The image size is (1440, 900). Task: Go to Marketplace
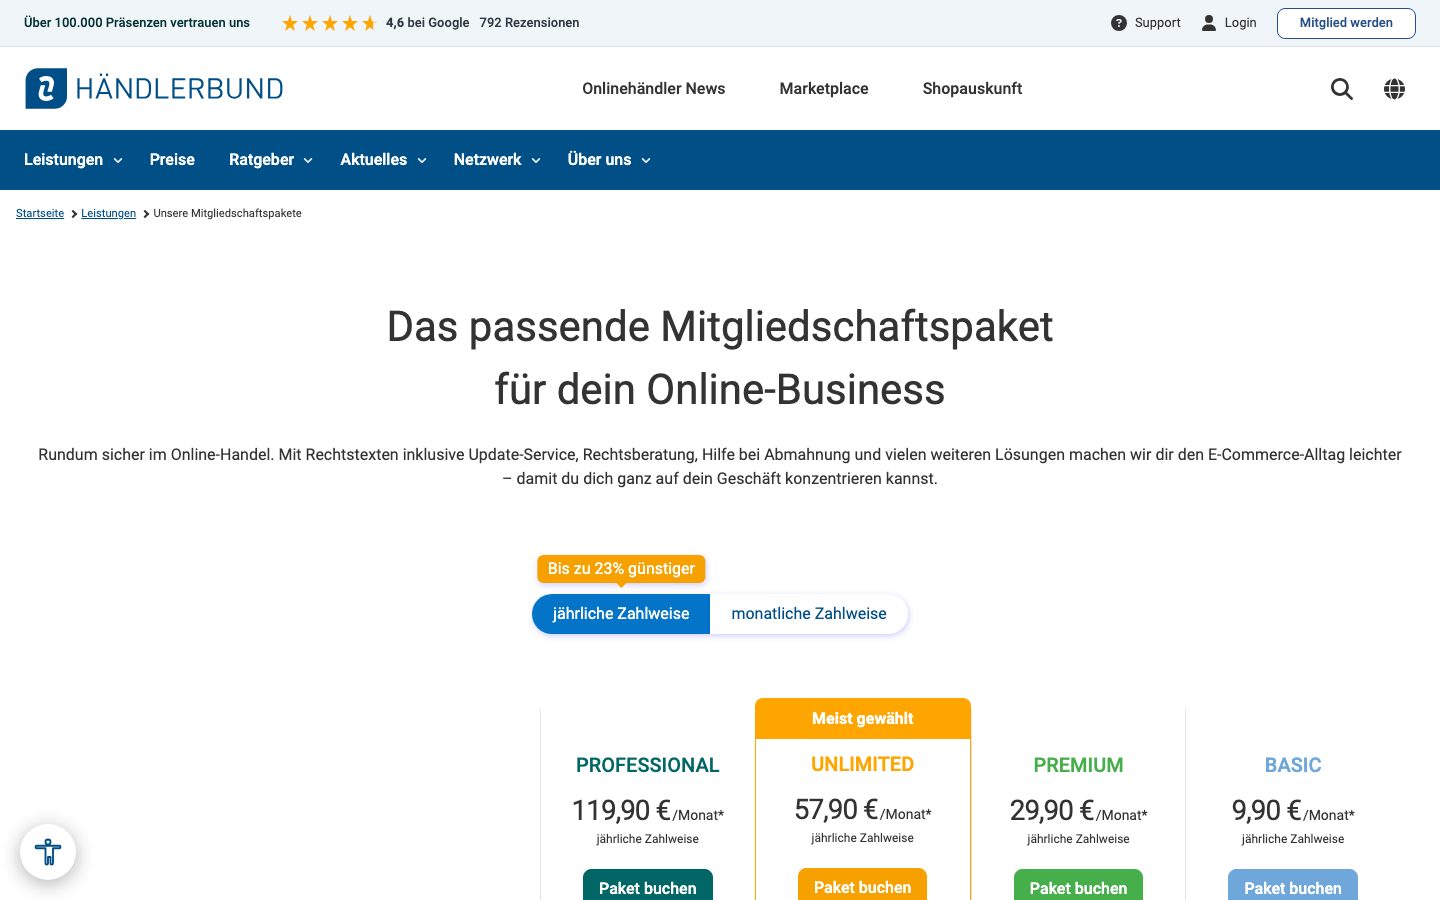pyautogui.click(x=824, y=89)
